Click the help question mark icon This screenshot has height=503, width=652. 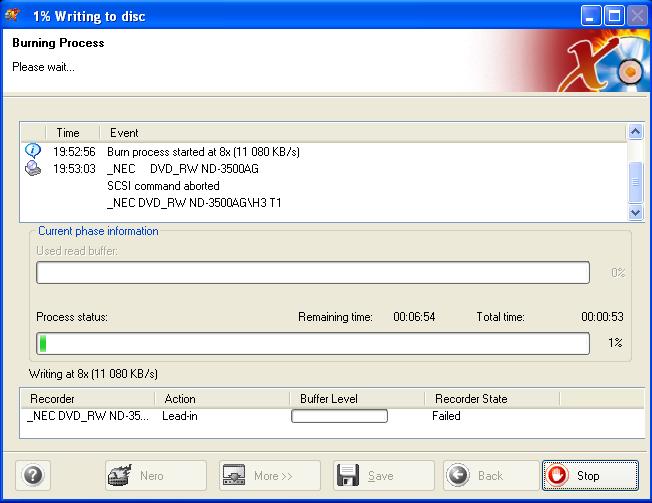coord(33,475)
